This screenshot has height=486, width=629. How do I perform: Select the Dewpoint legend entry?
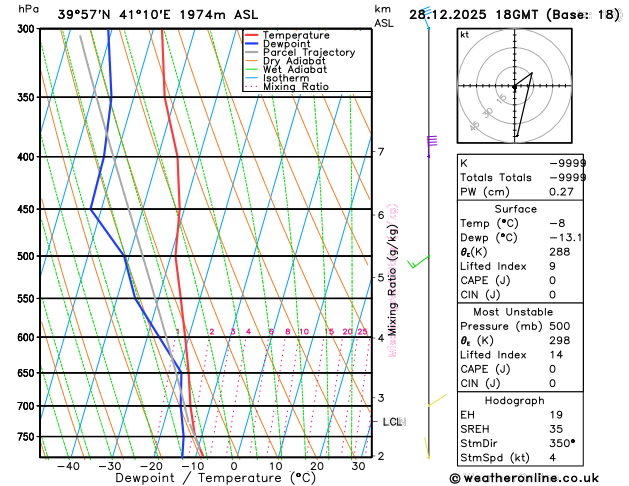[290, 44]
